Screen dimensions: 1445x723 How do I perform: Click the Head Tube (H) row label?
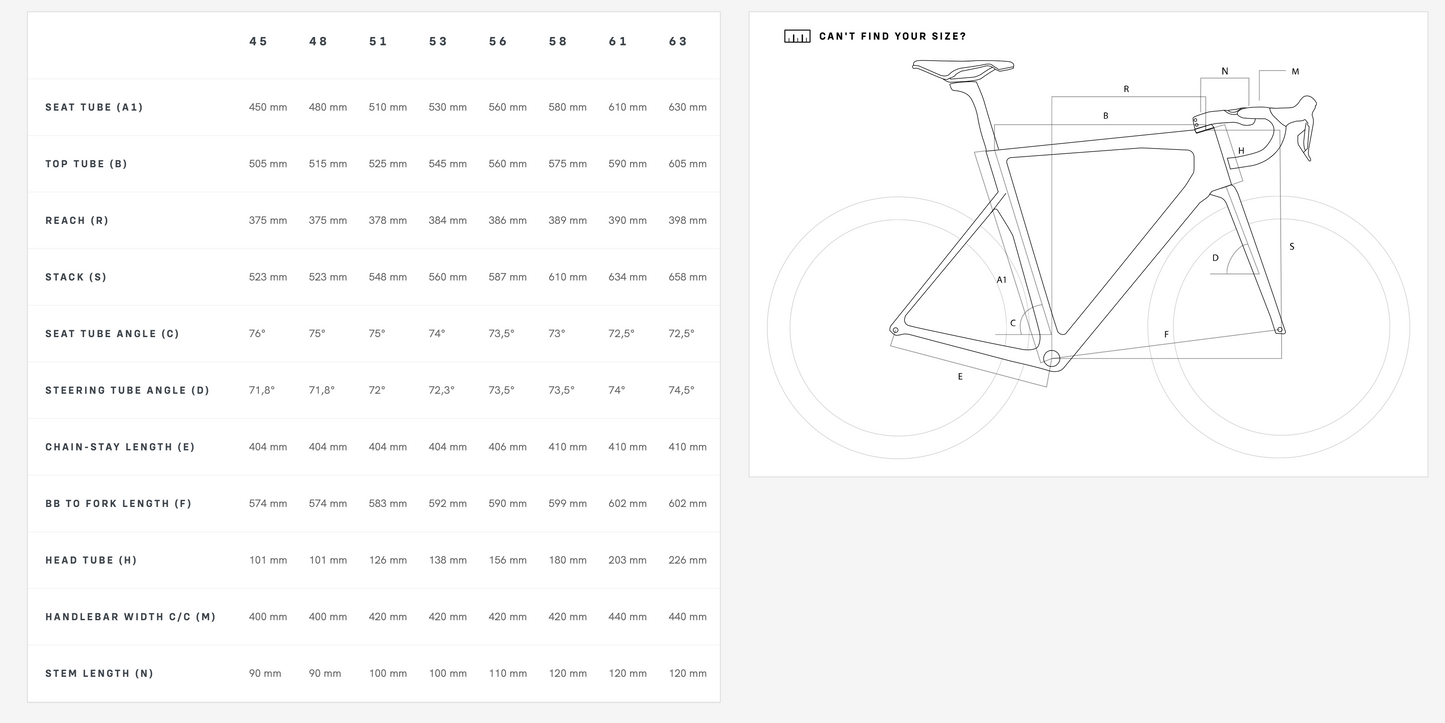click(x=91, y=560)
